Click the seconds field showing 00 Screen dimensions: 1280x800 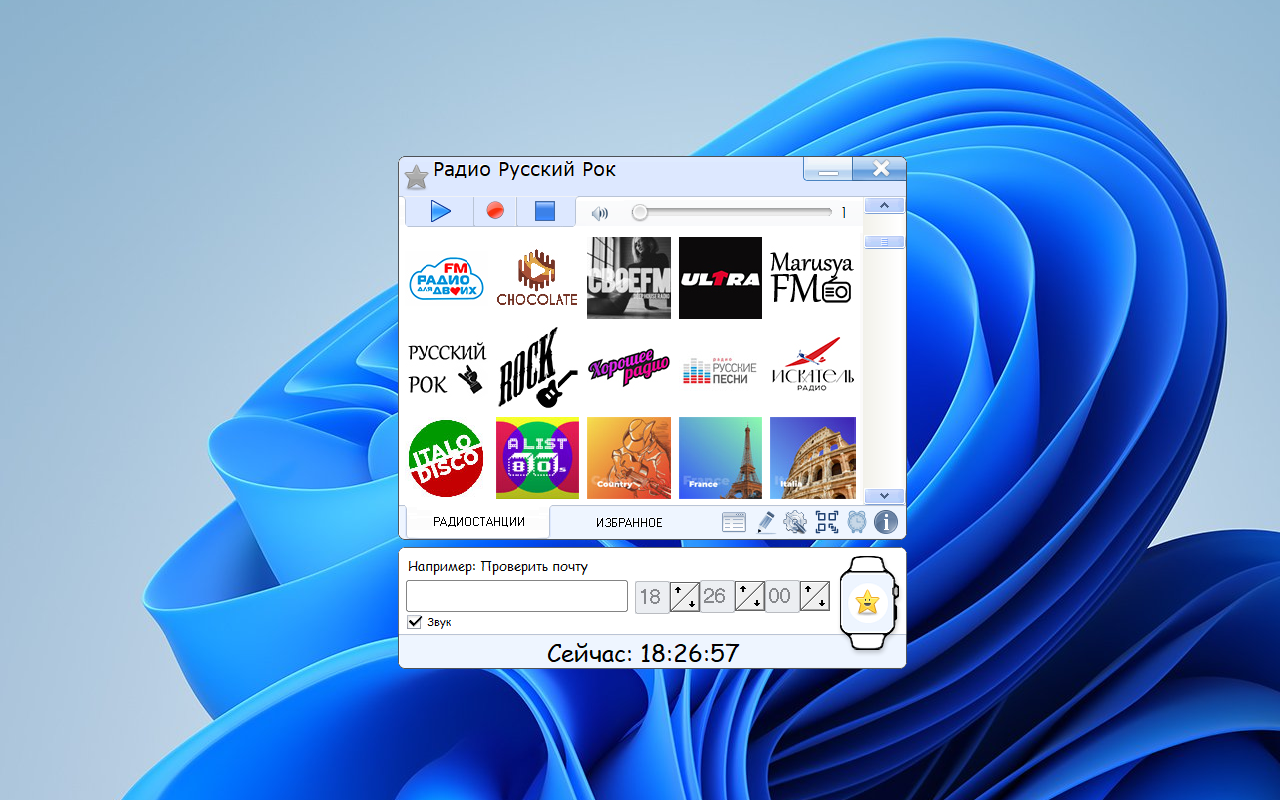pos(780,597)
